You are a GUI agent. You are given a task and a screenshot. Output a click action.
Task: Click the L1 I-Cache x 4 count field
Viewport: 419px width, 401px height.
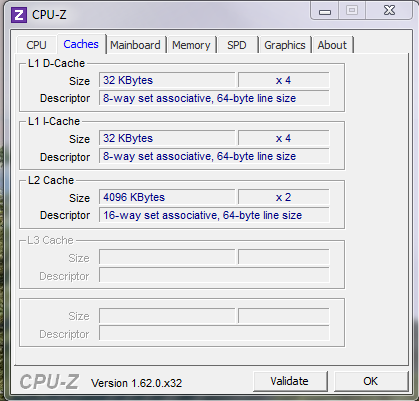pyautogui.click(x=284, y=138)
